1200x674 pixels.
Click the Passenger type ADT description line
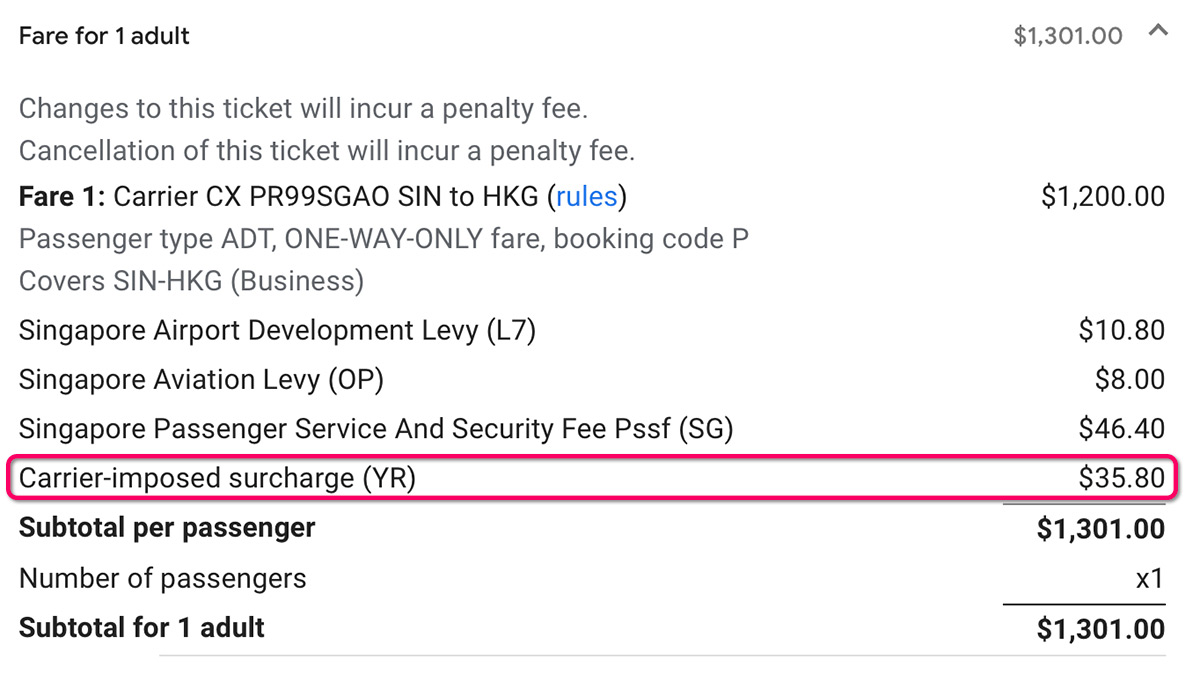click(x=383, y=239)
